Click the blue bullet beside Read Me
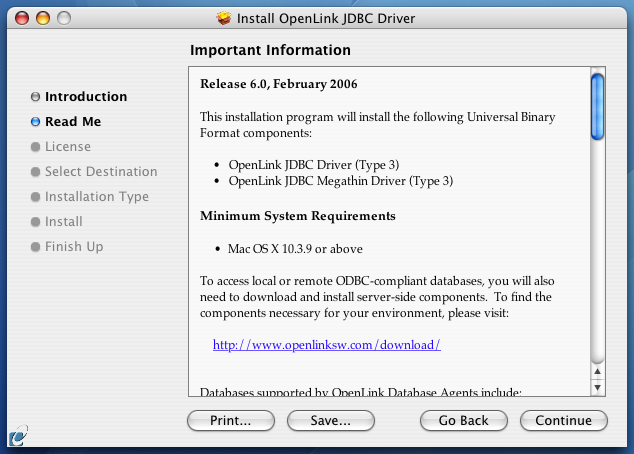Screen dimensions: 634x454 [x=36, y=122]
